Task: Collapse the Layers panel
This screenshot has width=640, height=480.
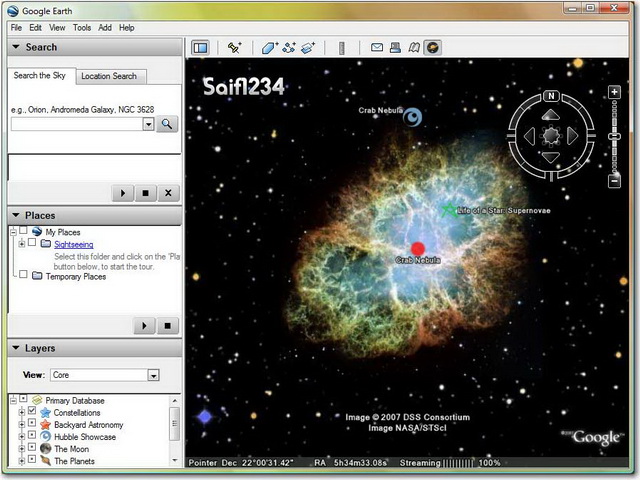Action: tap(16, 348)
